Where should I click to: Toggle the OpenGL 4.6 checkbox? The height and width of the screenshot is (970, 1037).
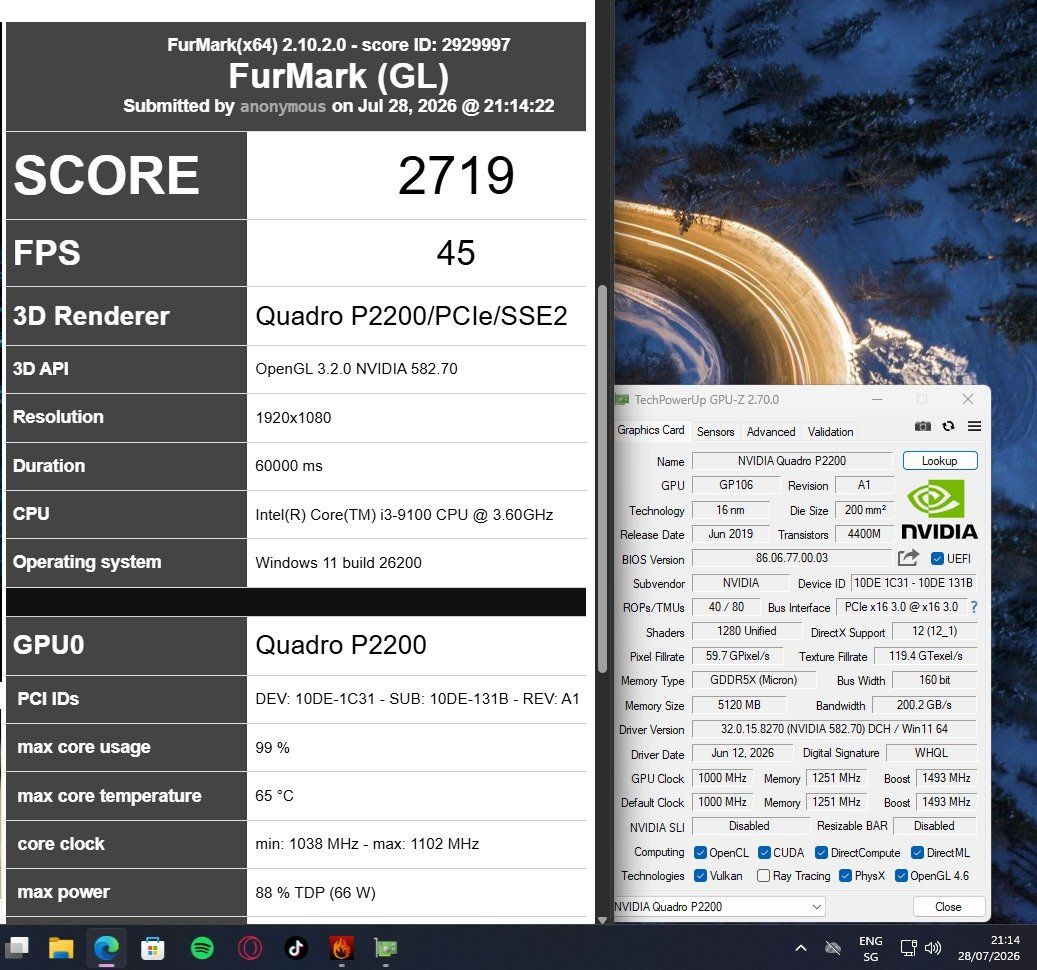point(901,875)
